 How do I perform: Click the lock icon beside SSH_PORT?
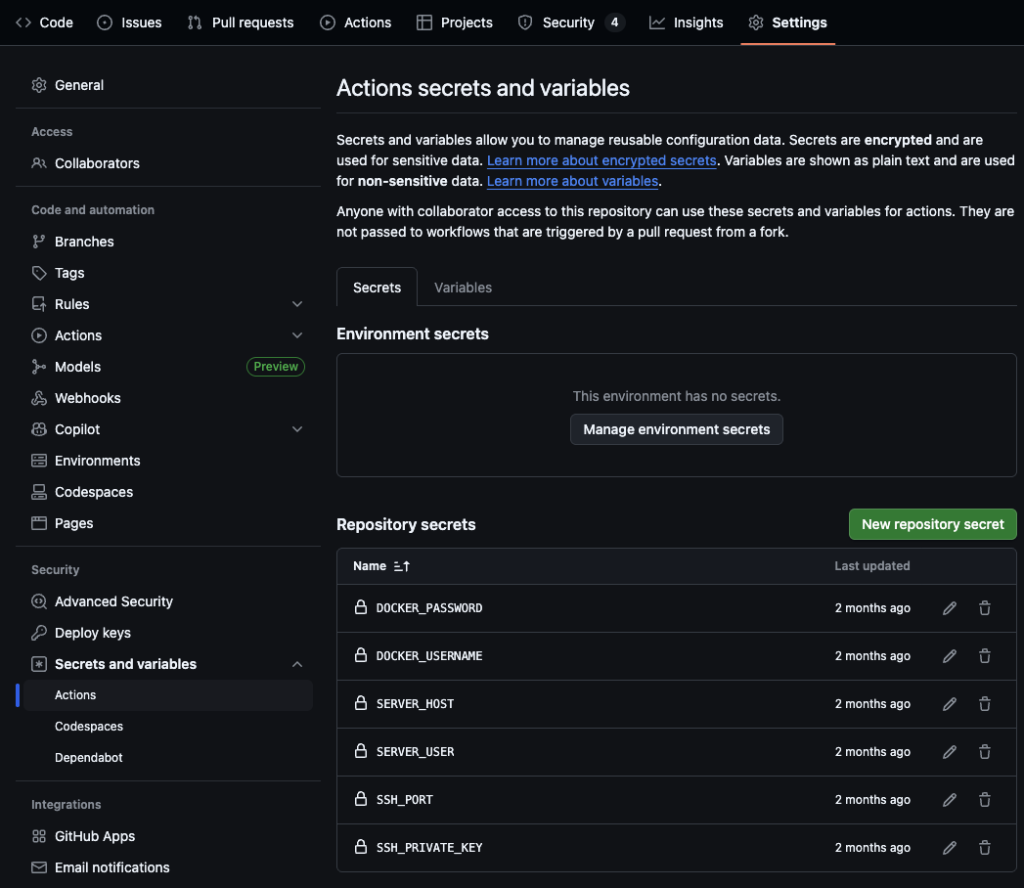(360, 799)
